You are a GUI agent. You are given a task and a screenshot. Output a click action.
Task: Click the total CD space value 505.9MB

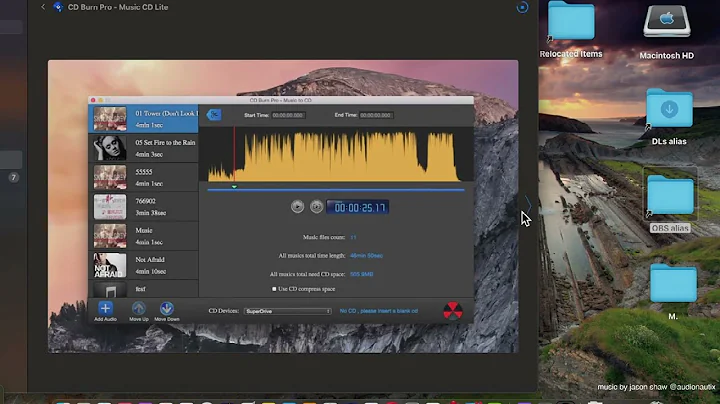[361, 274]
